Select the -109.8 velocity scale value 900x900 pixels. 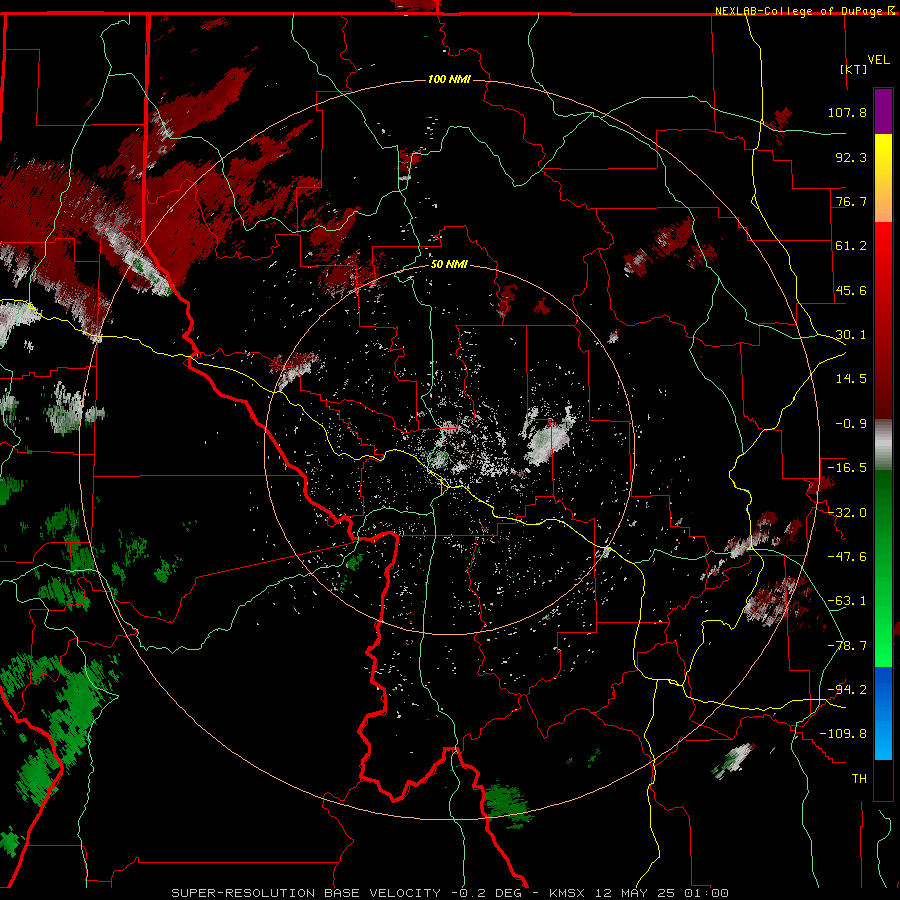pos(843,734)
